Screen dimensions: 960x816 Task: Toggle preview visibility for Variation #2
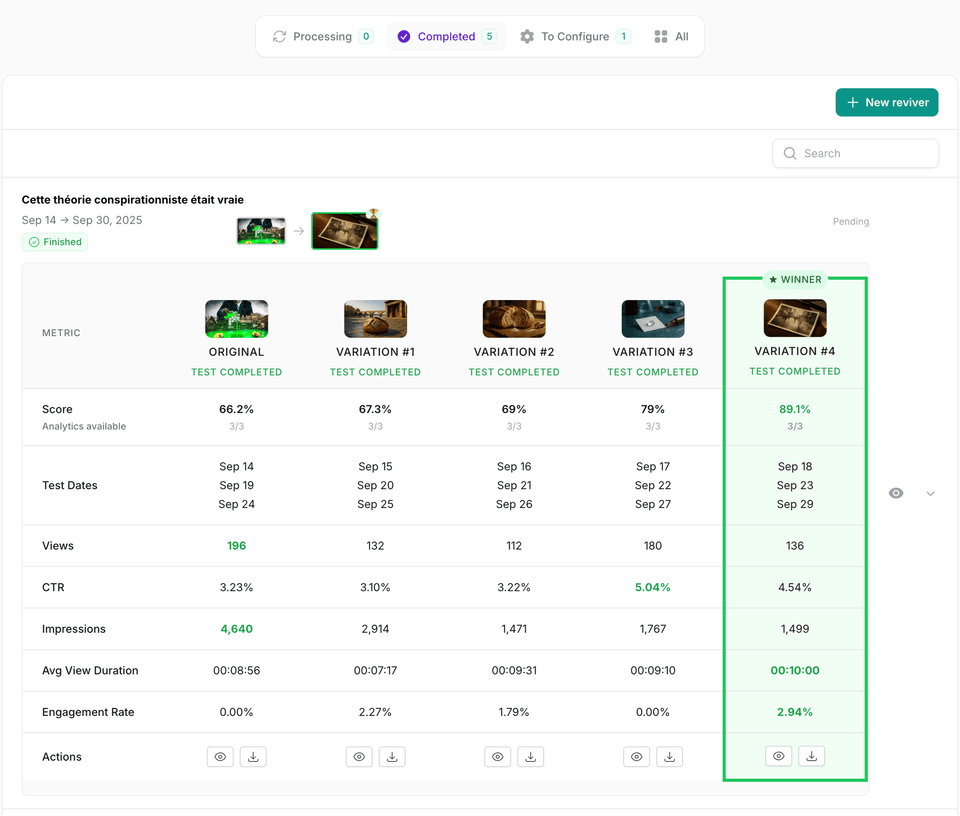click(497, 756)
